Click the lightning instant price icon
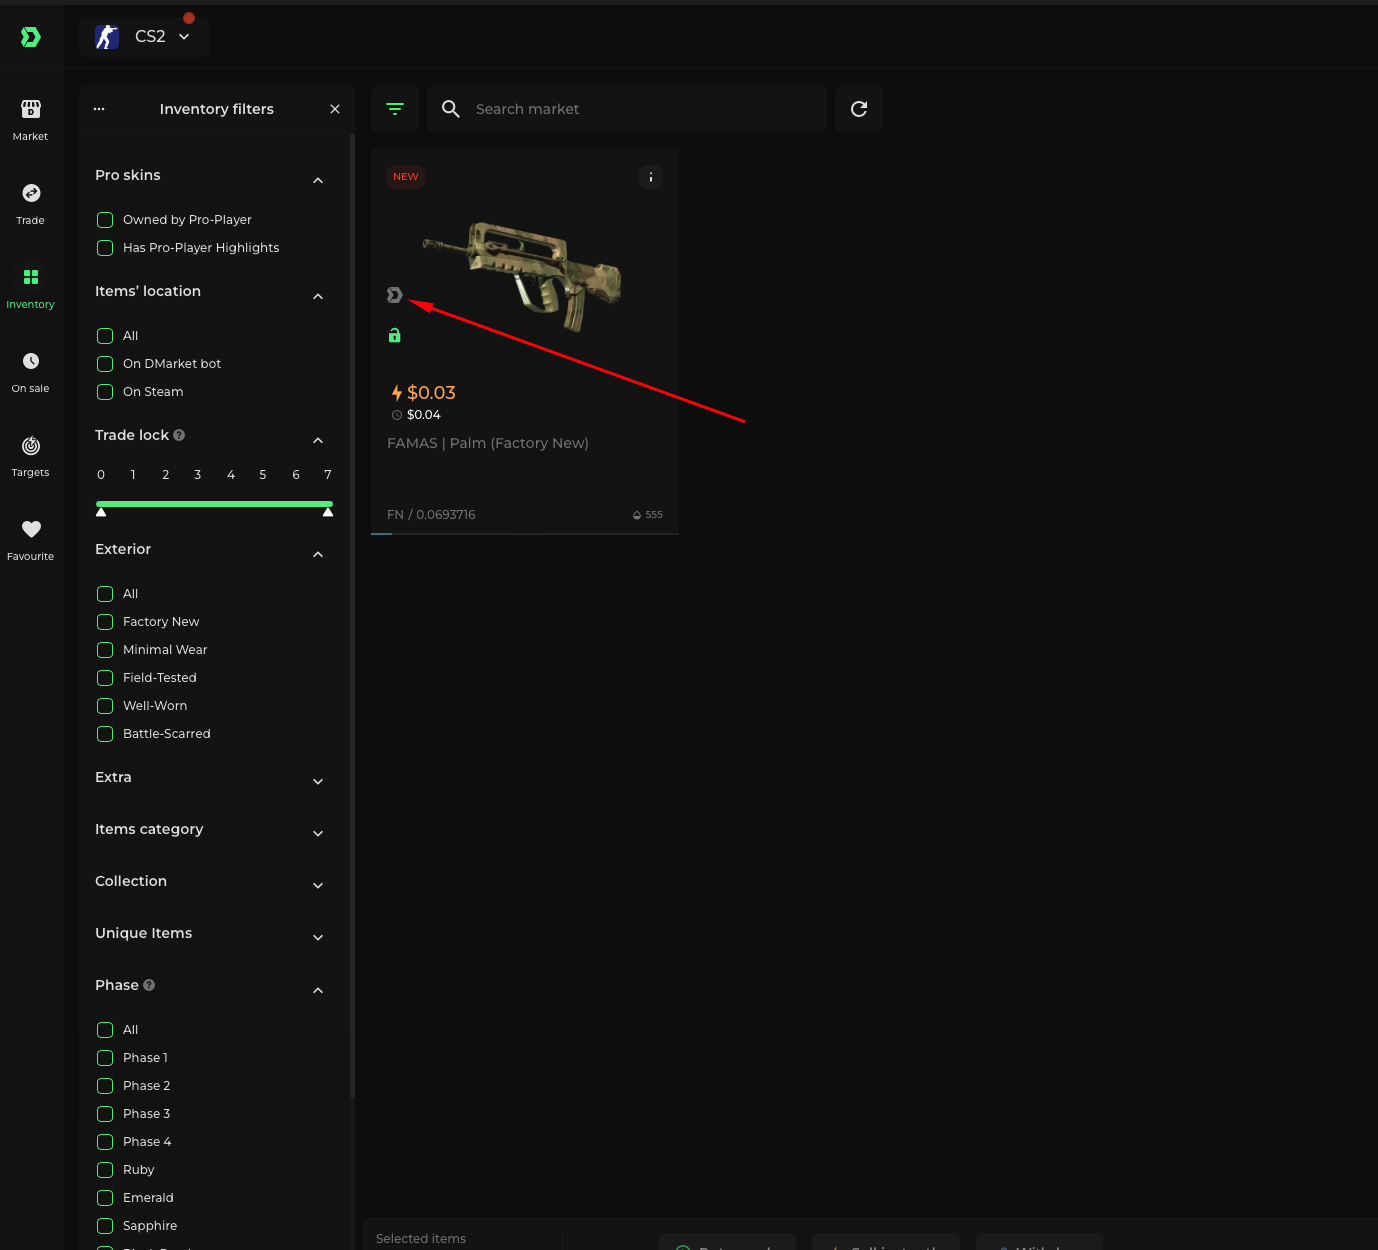The height and width of the screenshot is (1250, 1378). coord(397,393)
